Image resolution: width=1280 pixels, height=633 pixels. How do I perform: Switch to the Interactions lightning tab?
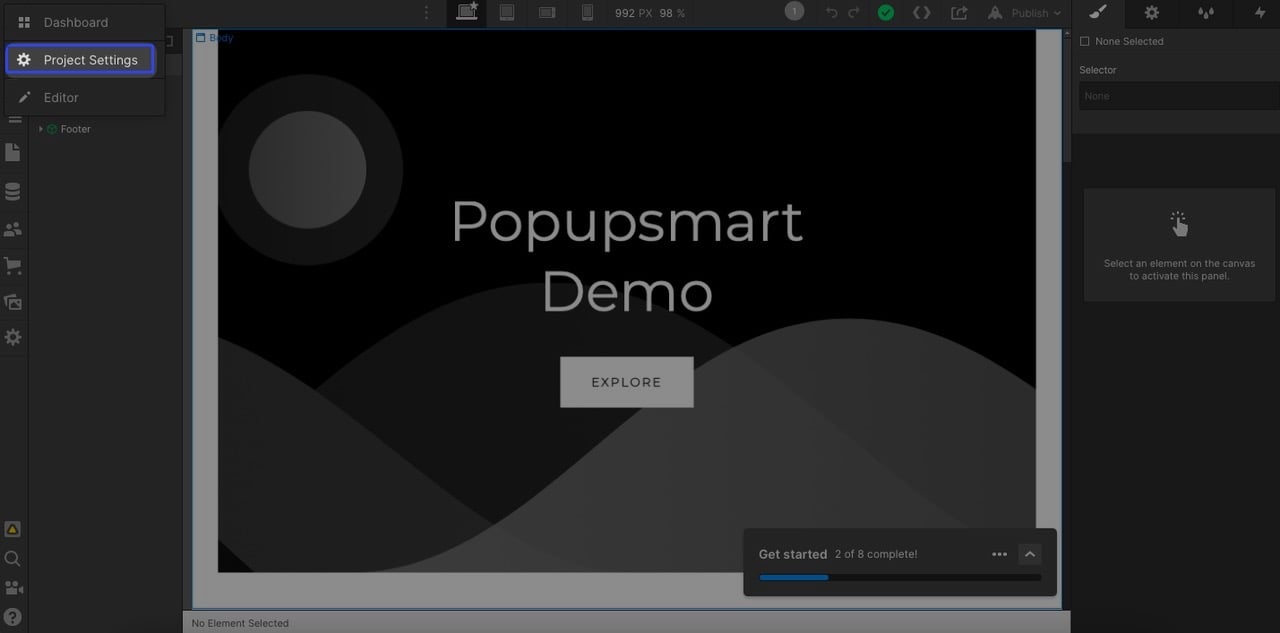(1259, 13)
